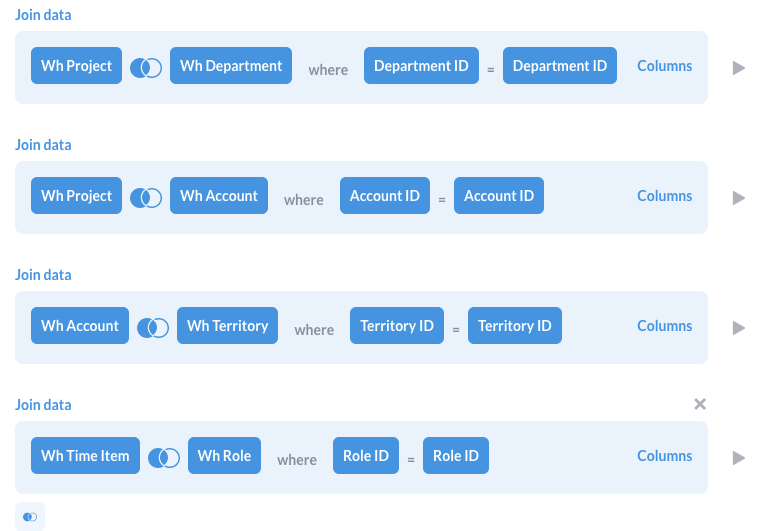Open Columns picker for Wh Department join
Image resolution: width=760 pixels, height=531 pixels.
665,66
